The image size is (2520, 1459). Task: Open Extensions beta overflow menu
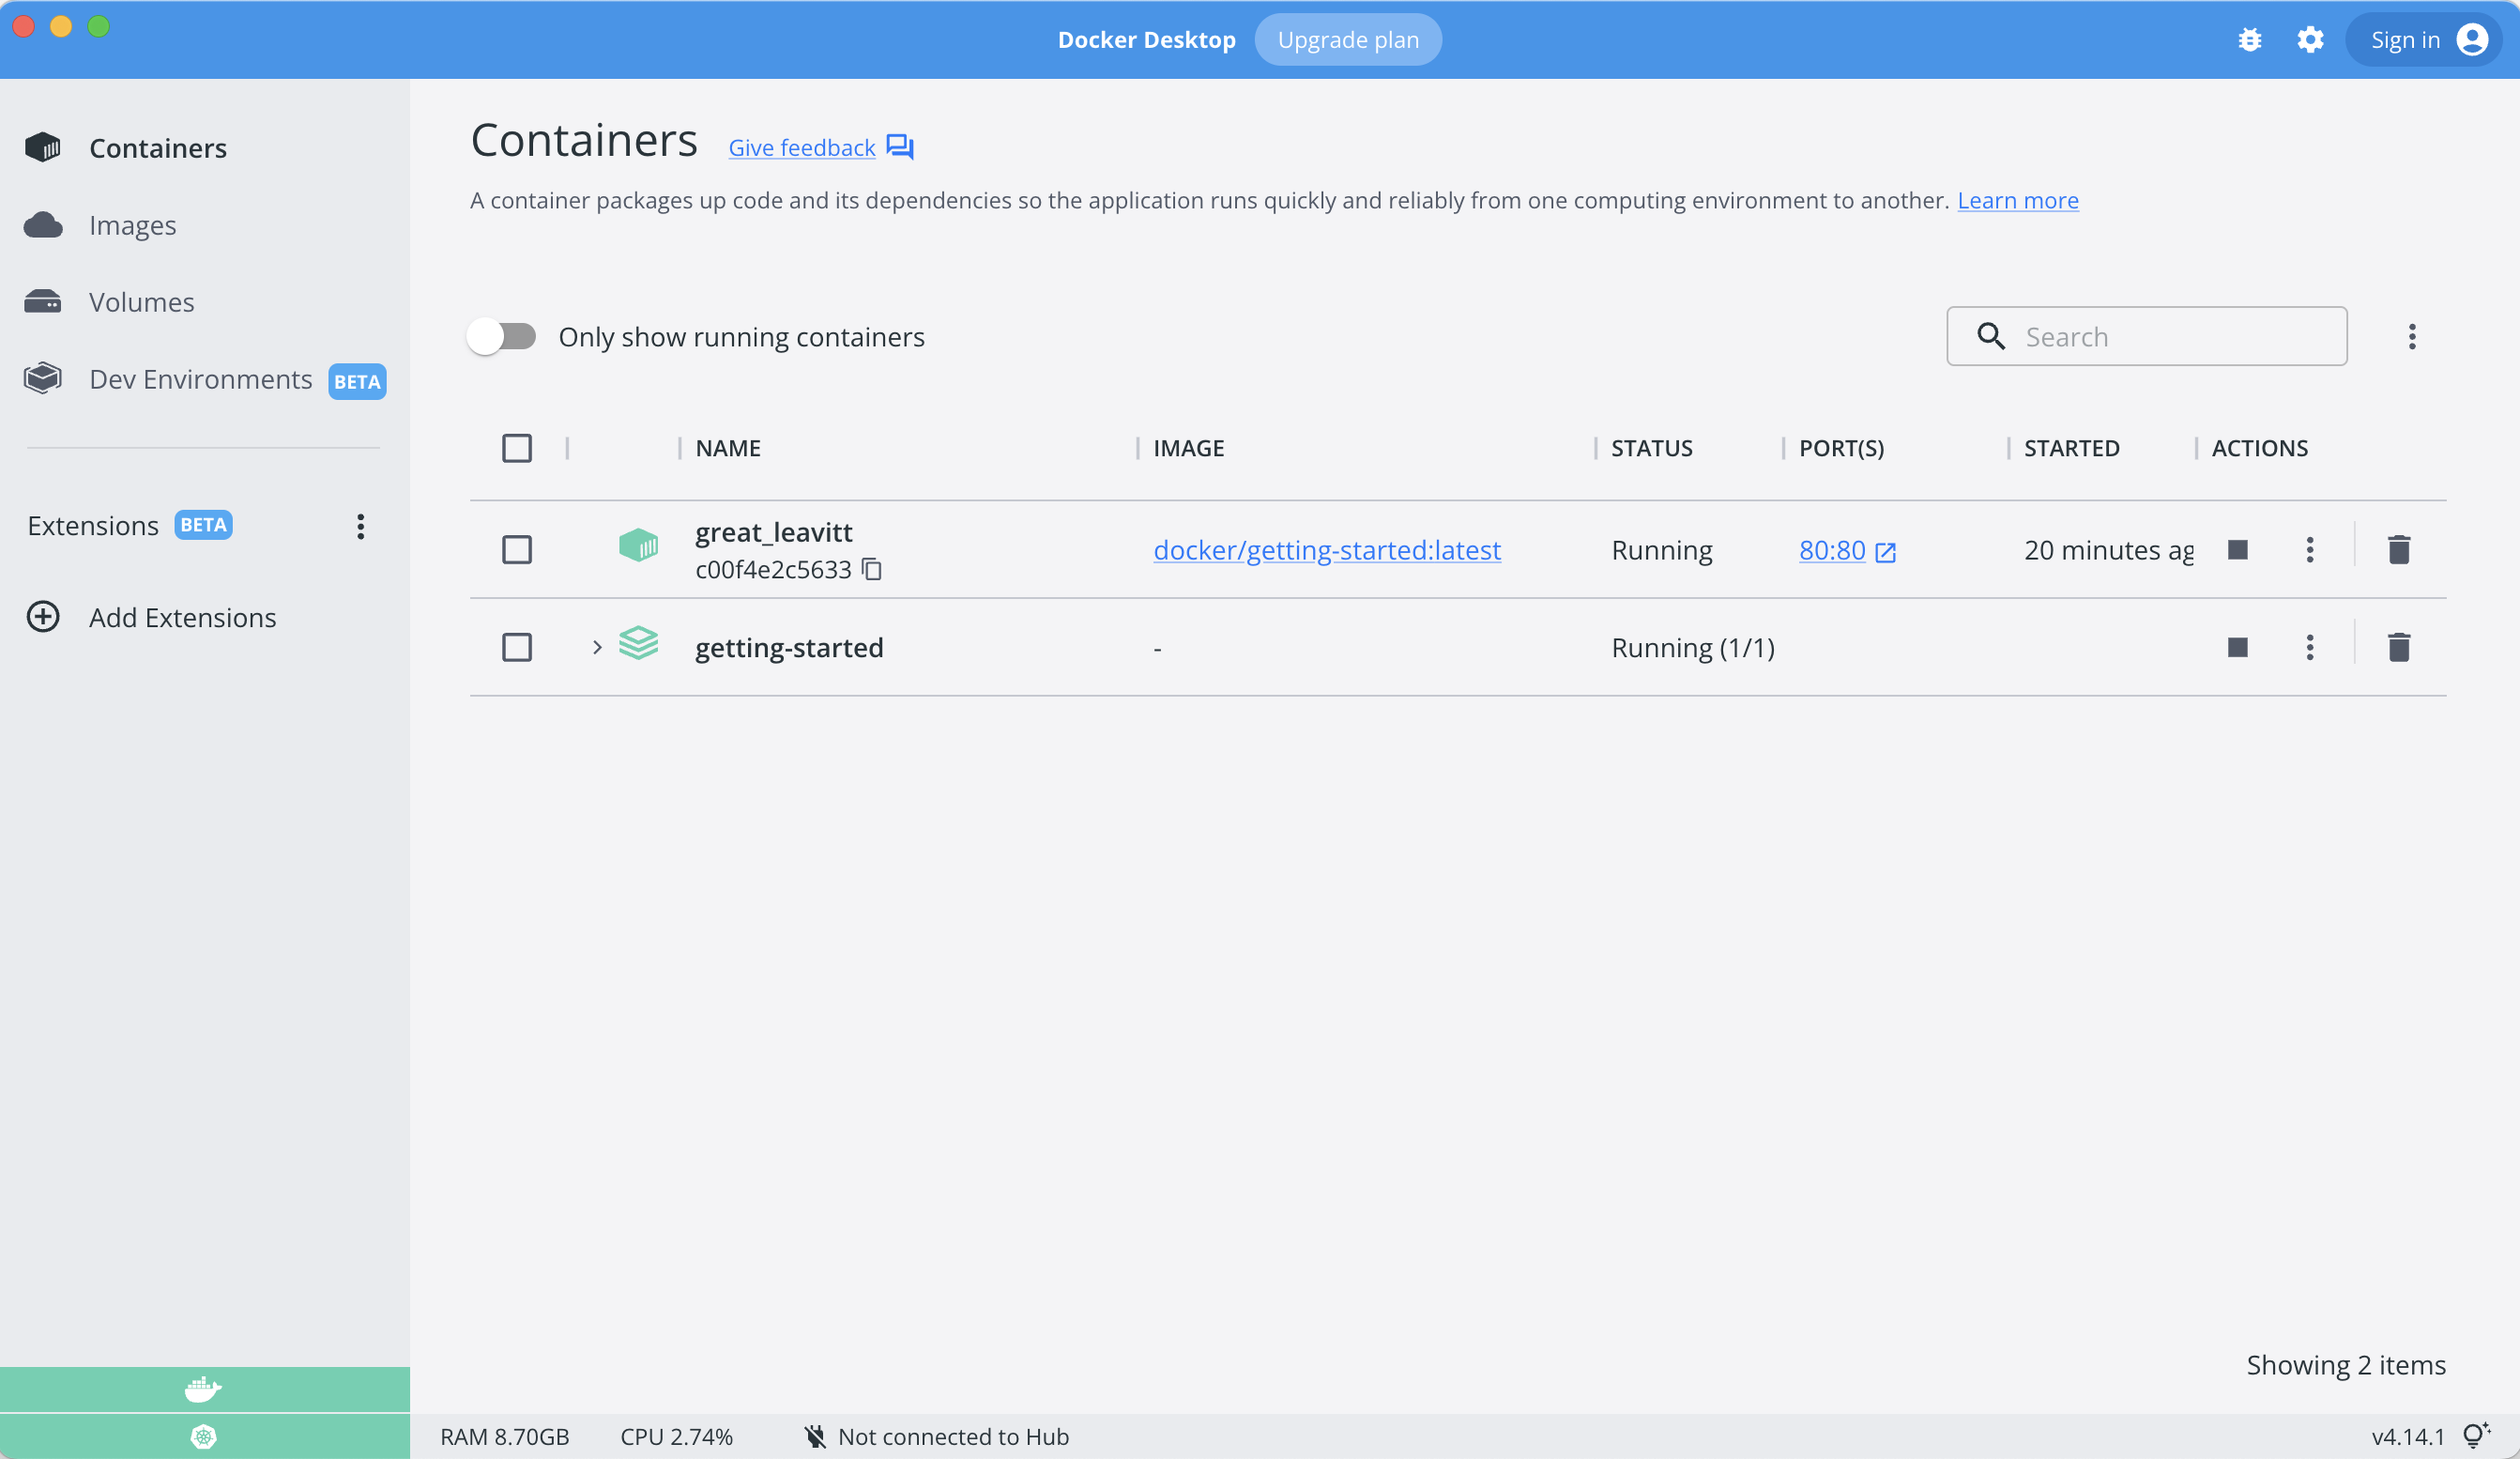pyautogui.click(x=359, y=525)
